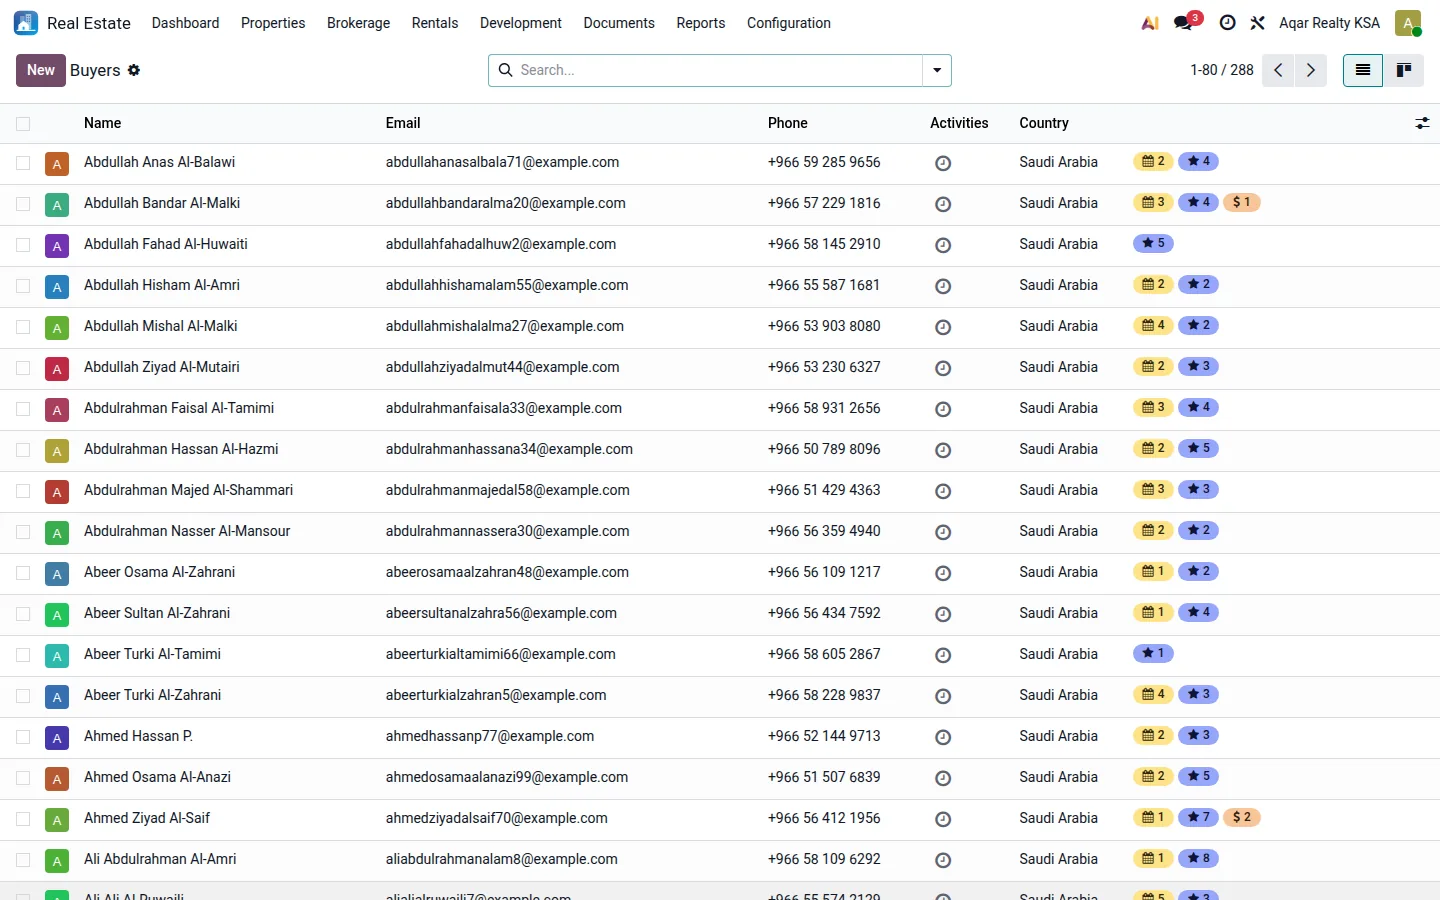Create a new buyer with New button
1440x900 pixels.
(41, 70)
